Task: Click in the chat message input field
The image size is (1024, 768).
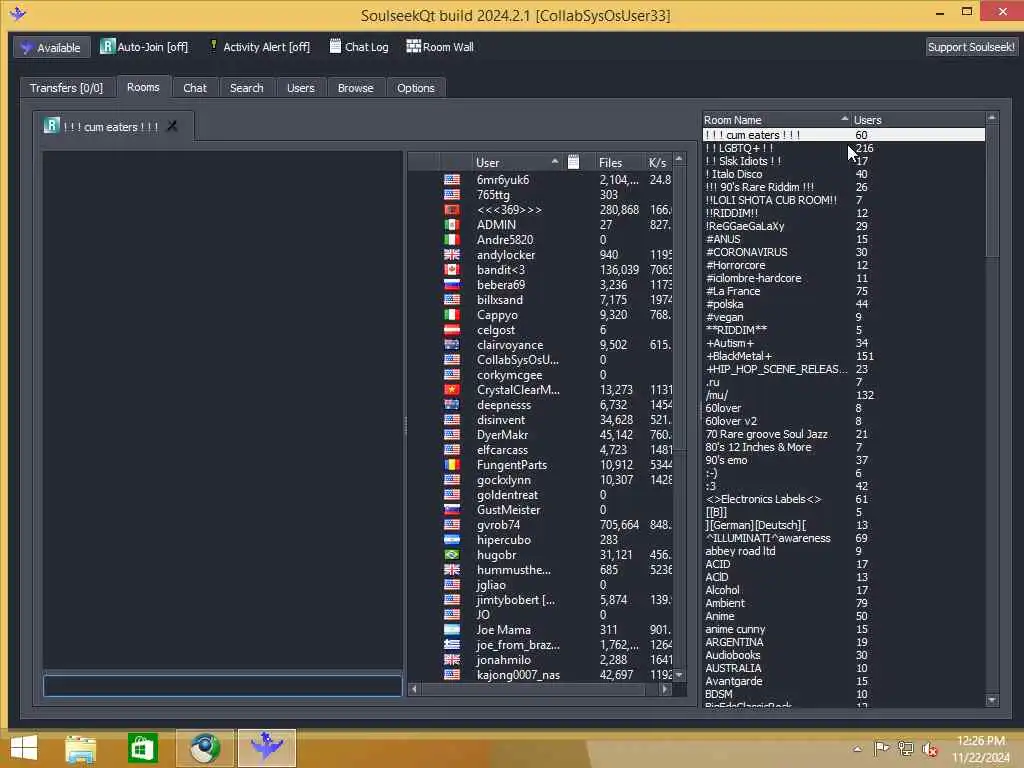Action: tap(222, 685)
